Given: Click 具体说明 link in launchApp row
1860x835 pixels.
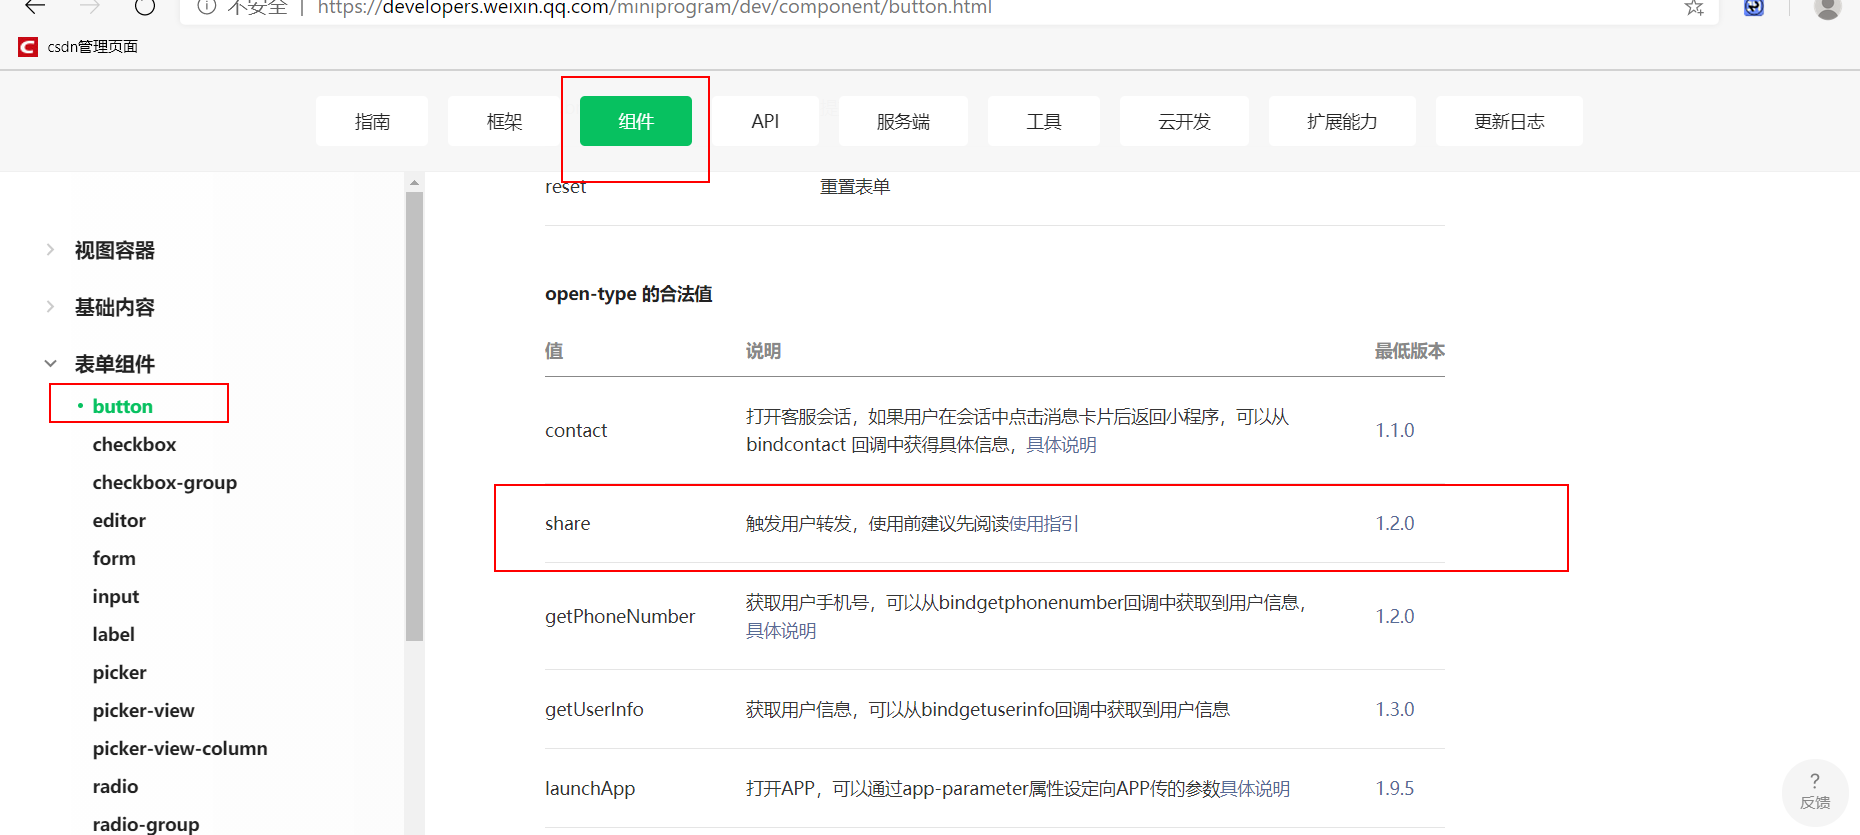Looking at the screenshot, I should tap(1255, 789).
